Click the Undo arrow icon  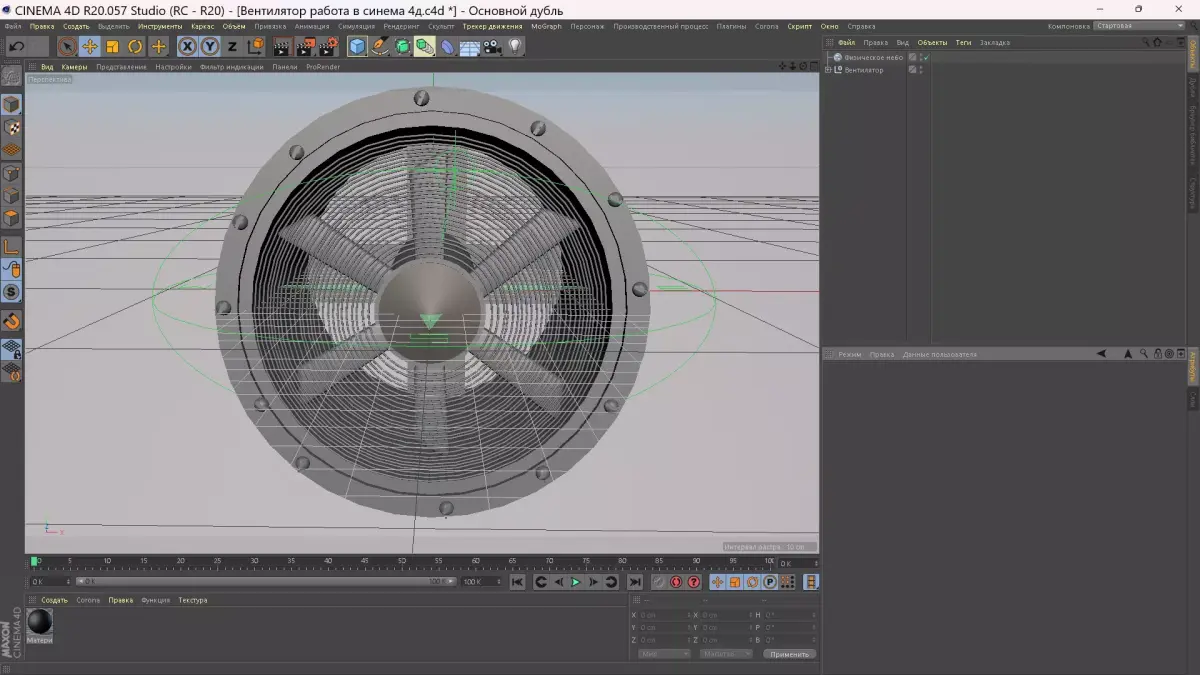tap(16, 46)
